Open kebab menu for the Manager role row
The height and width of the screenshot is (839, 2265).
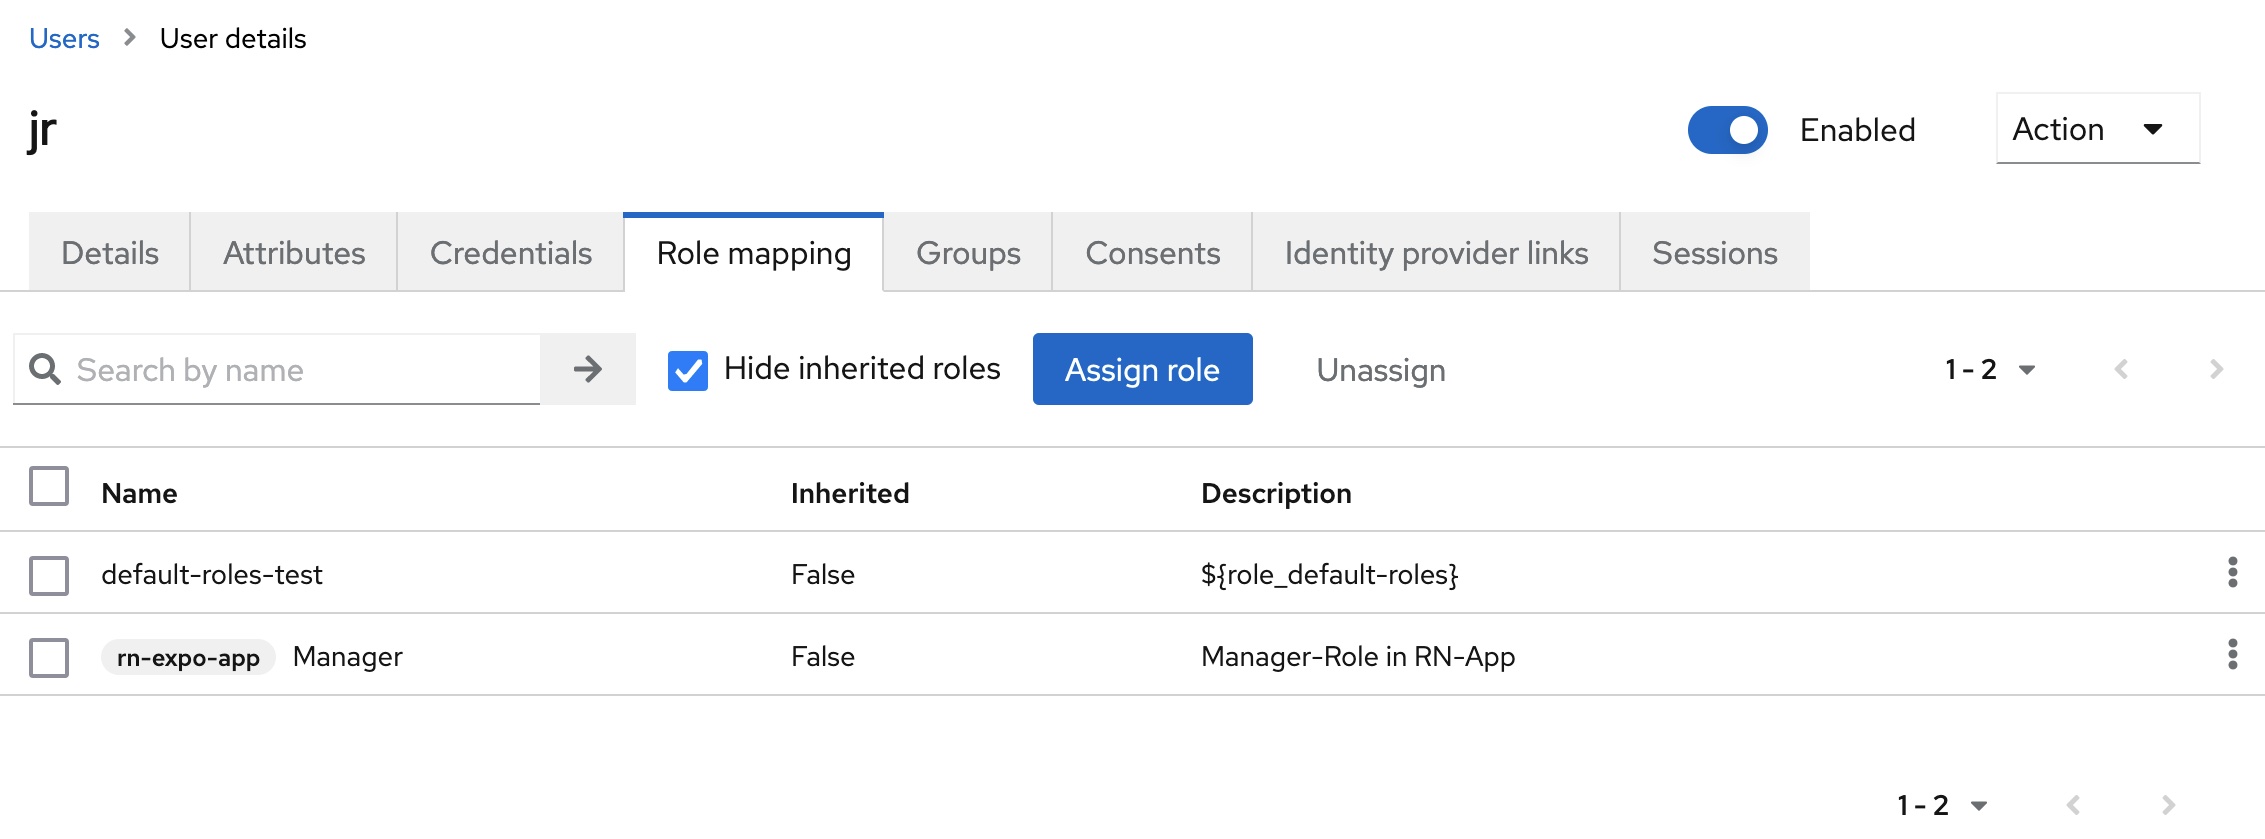2232,654
